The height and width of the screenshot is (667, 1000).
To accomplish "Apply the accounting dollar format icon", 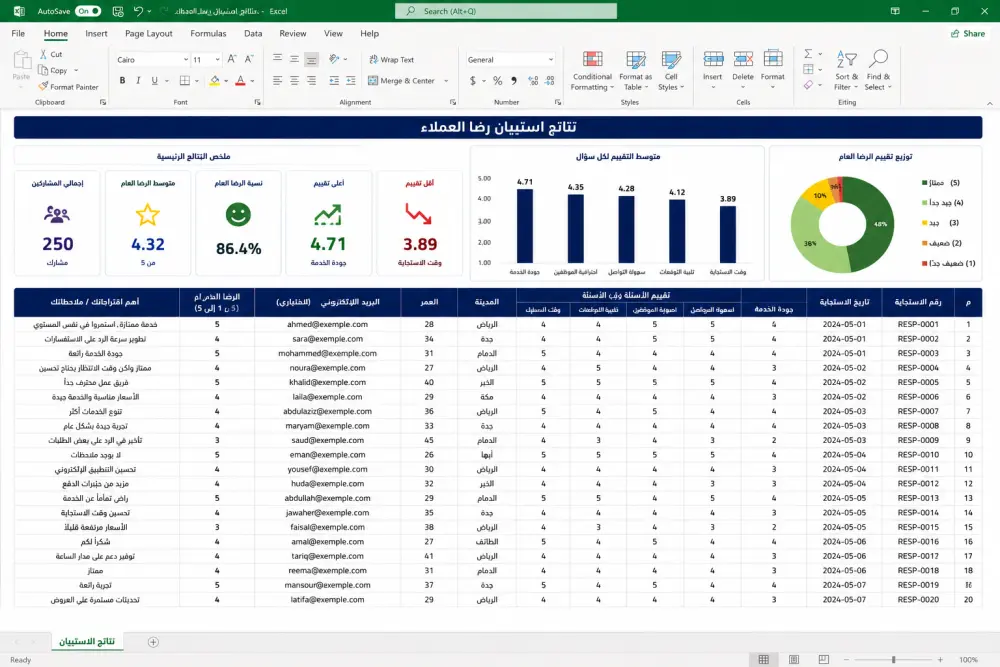I will click(x=473, y=80).
